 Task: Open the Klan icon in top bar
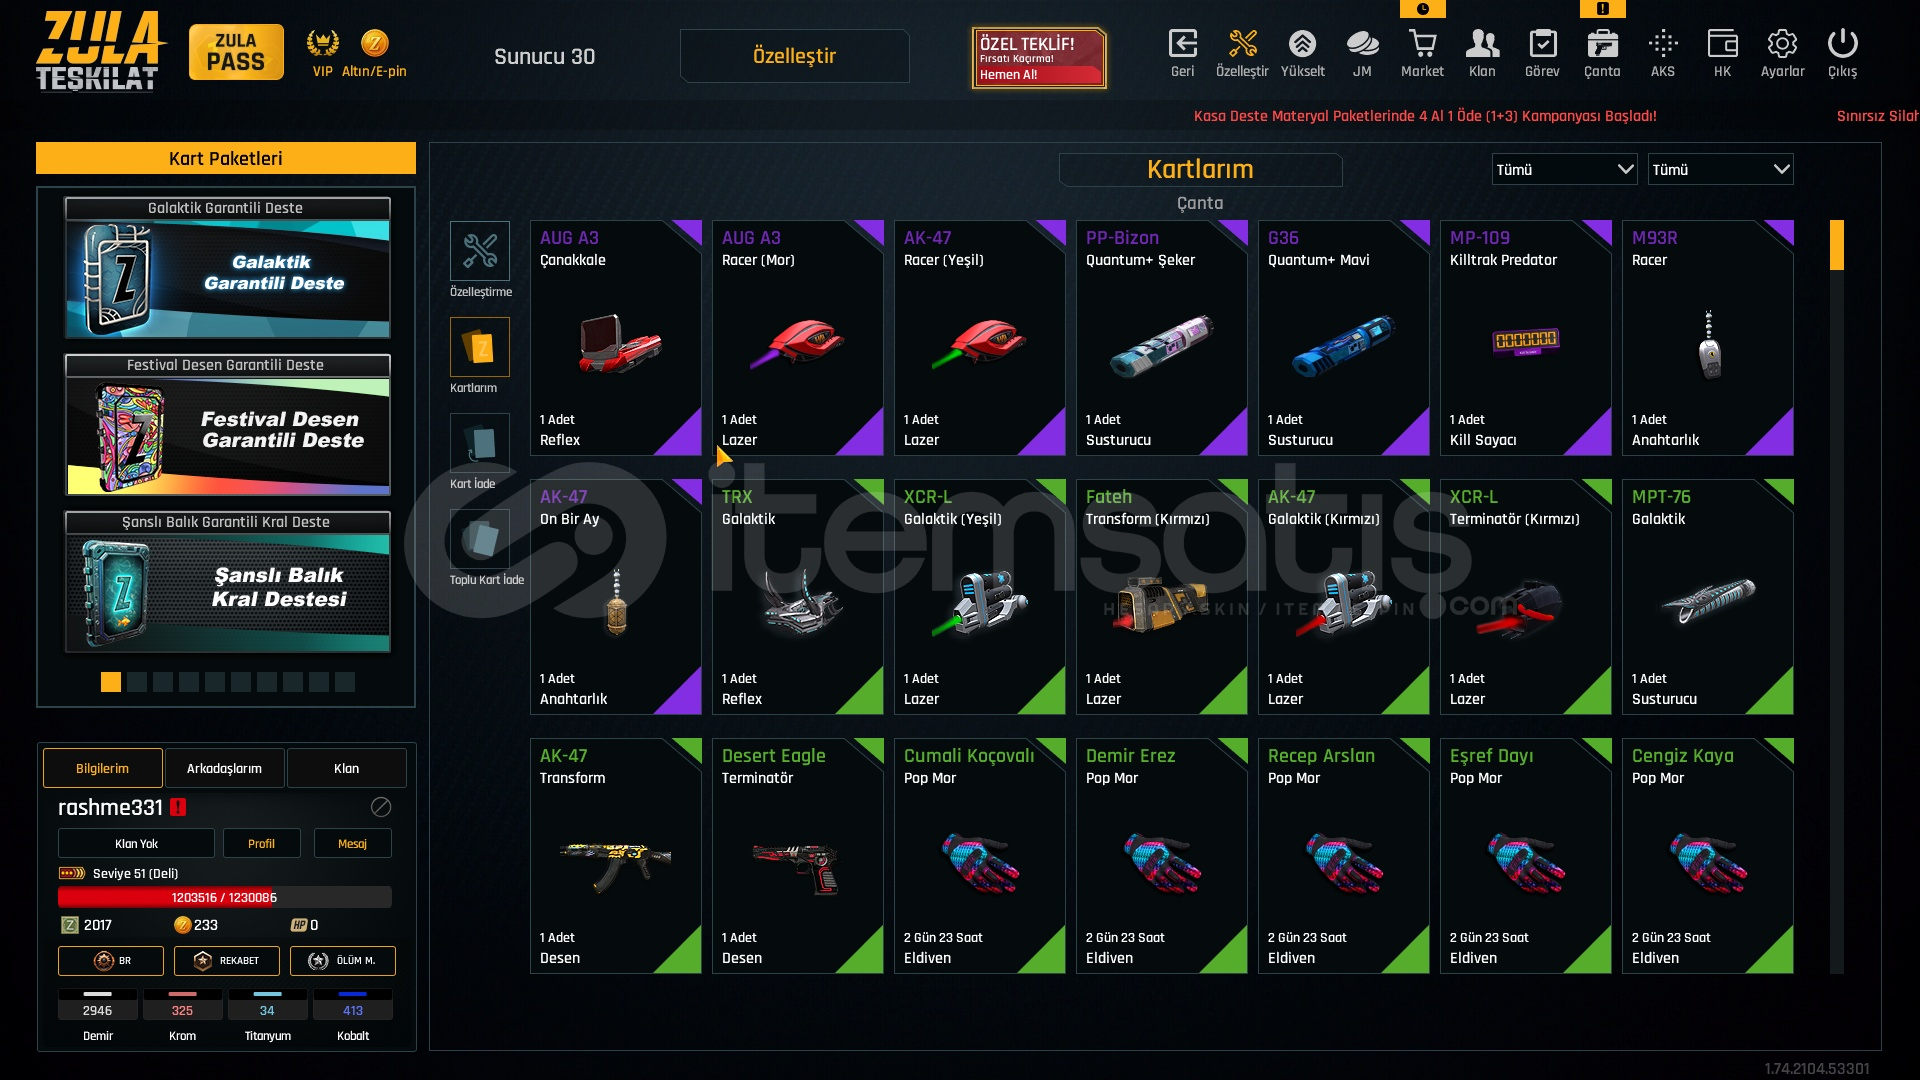(x=1482, y=44)
